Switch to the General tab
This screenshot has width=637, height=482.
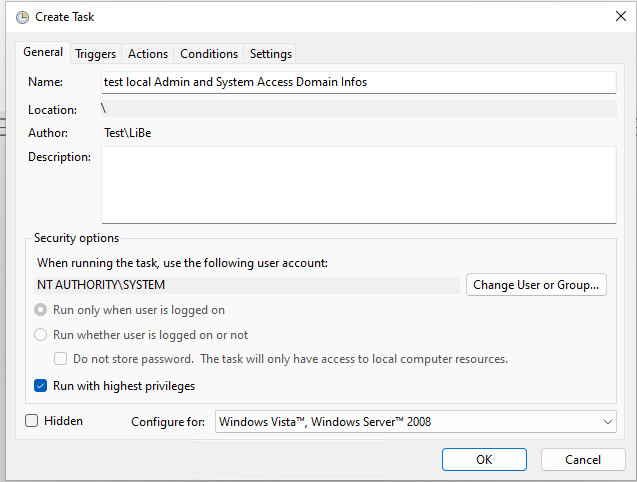point(43,53)
